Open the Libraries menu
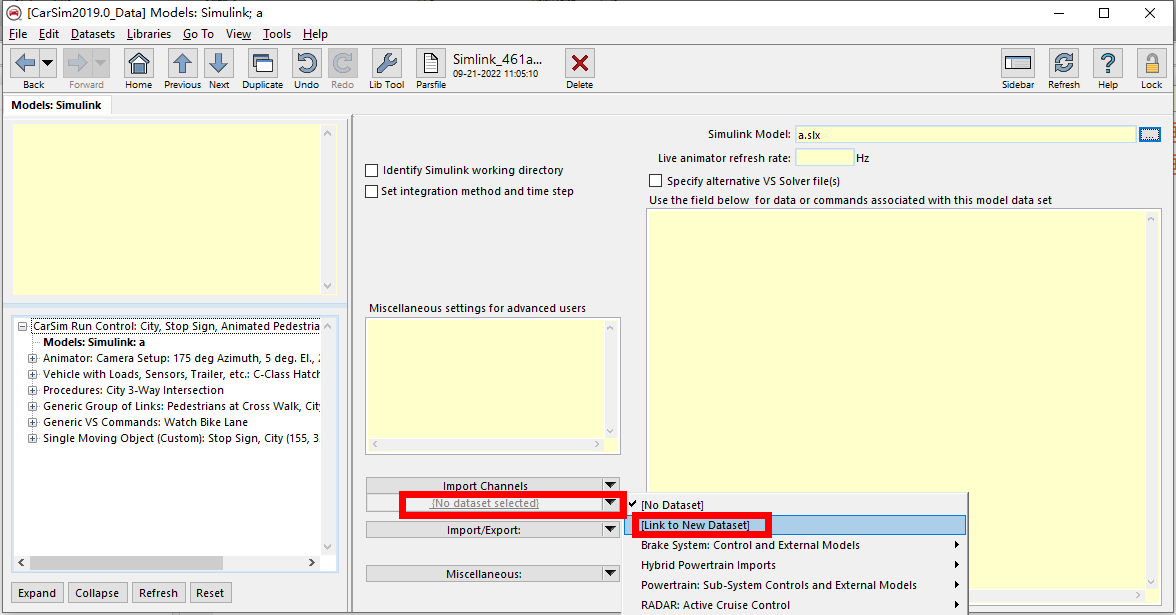This screenshot has height=615, width=1176. pos(148,34)
